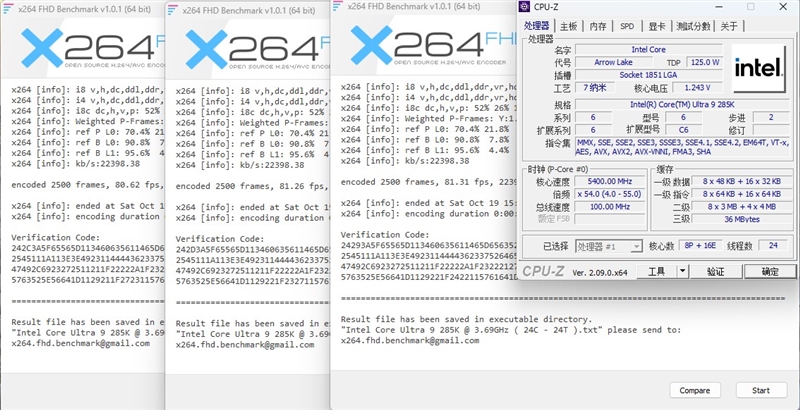800x410 pixels.
Task: Switch to the 主板 tab in CPU-Z
Action: pos(568,27)
